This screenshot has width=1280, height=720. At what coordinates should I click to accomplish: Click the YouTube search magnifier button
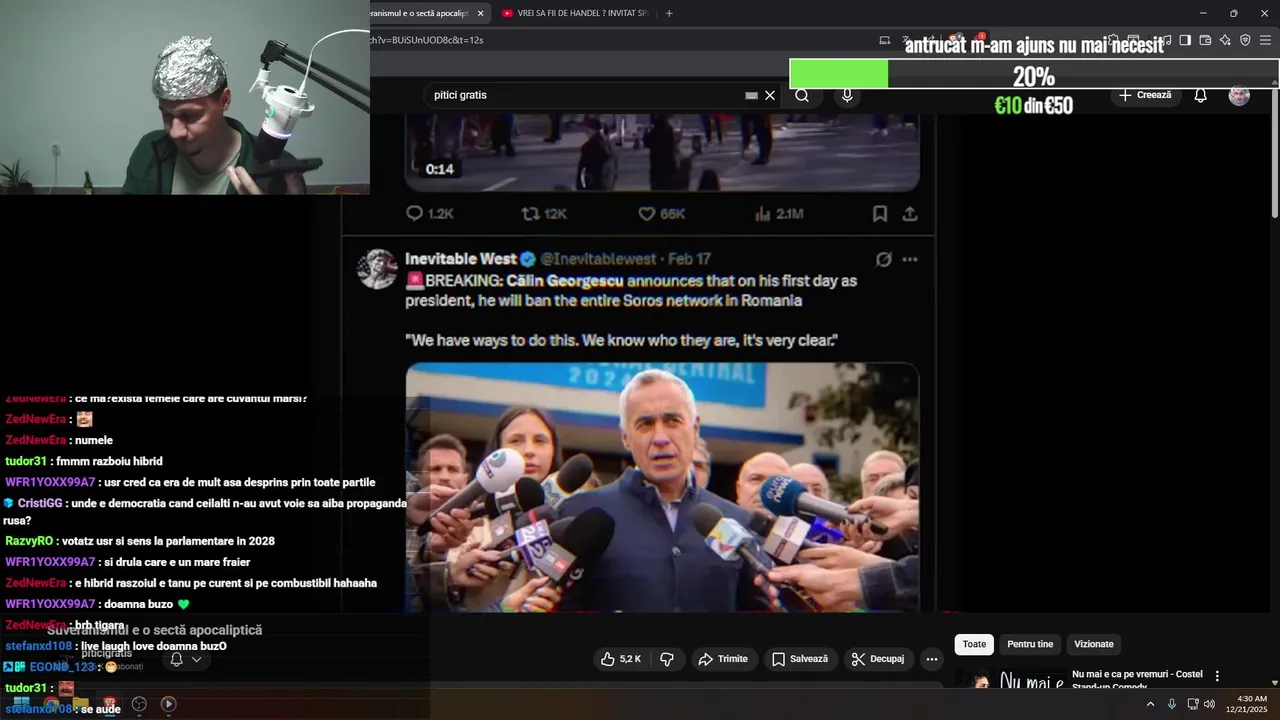(802, 95)
